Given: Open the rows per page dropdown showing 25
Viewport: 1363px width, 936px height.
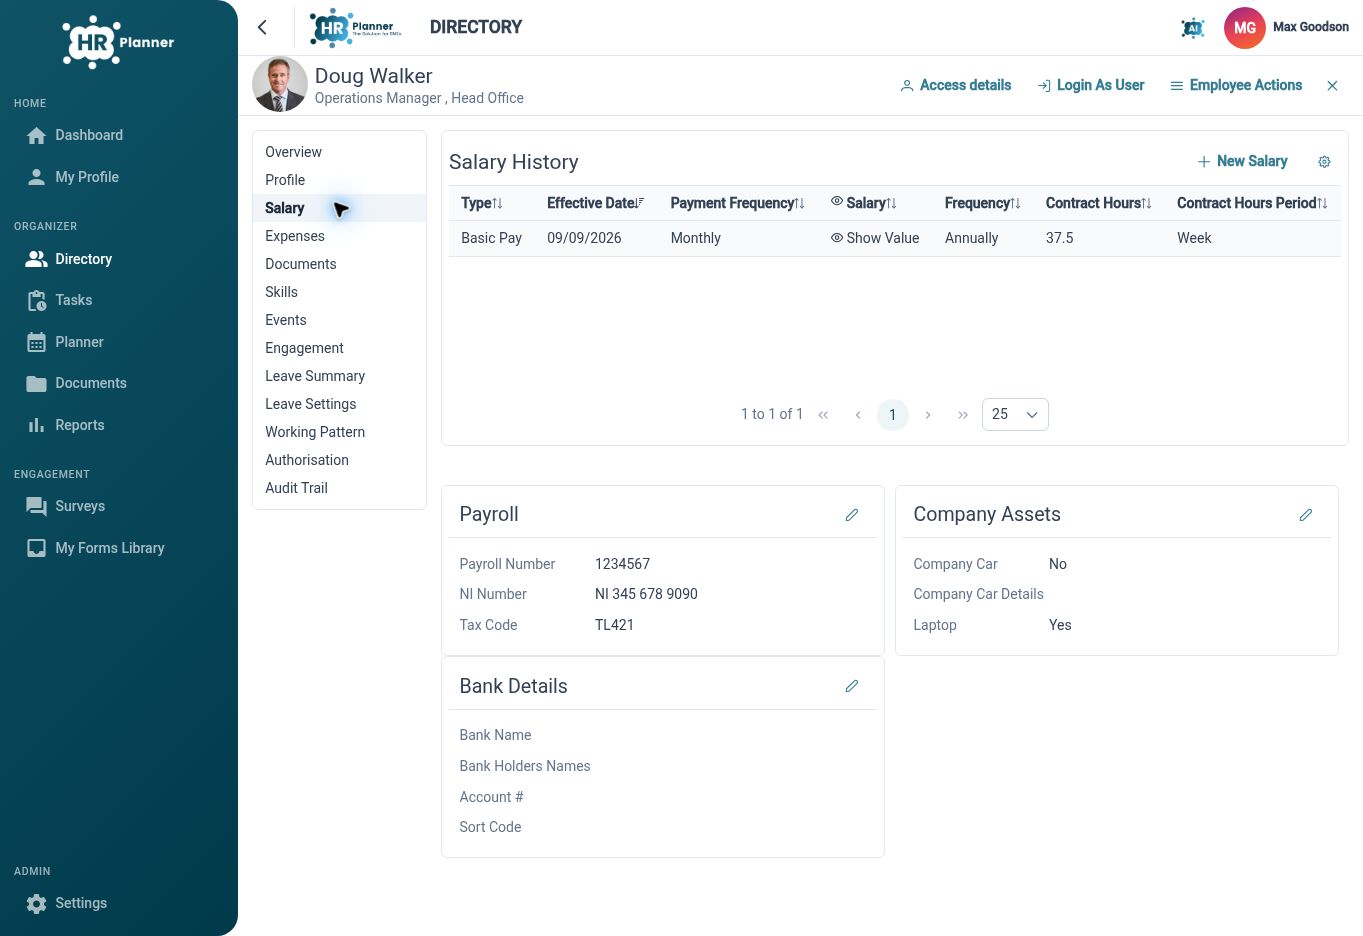Looking at the screenshot, I should coord(1015,414).
